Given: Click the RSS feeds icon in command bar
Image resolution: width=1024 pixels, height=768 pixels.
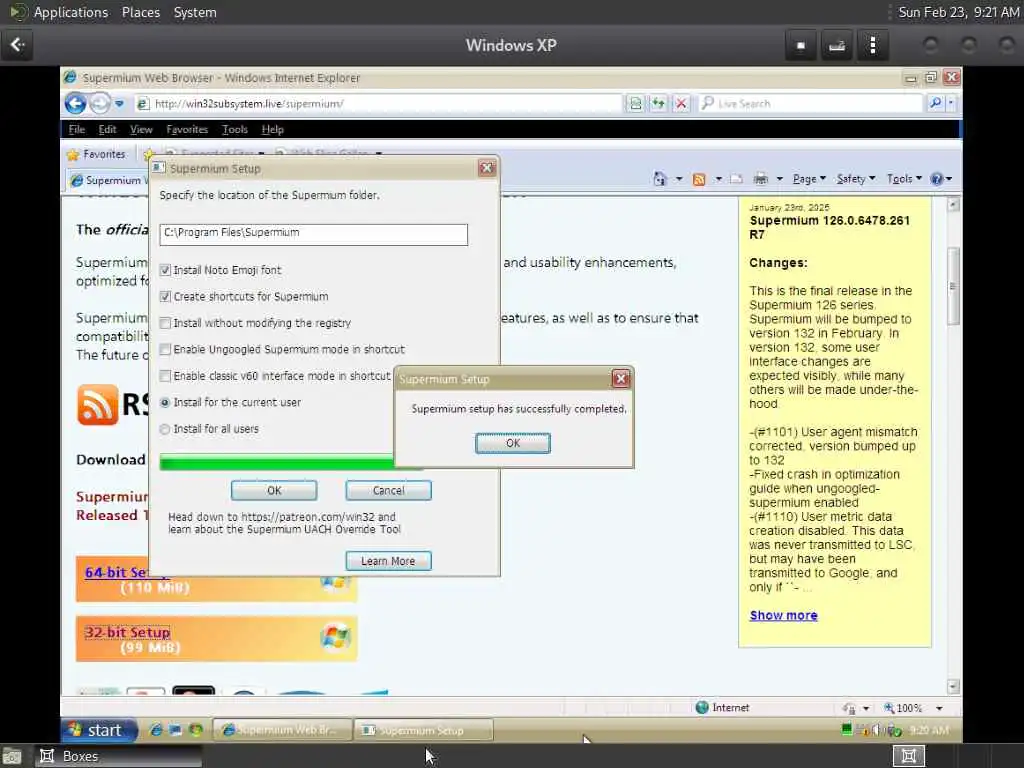Looking at the screenshot, I should 699,179.
